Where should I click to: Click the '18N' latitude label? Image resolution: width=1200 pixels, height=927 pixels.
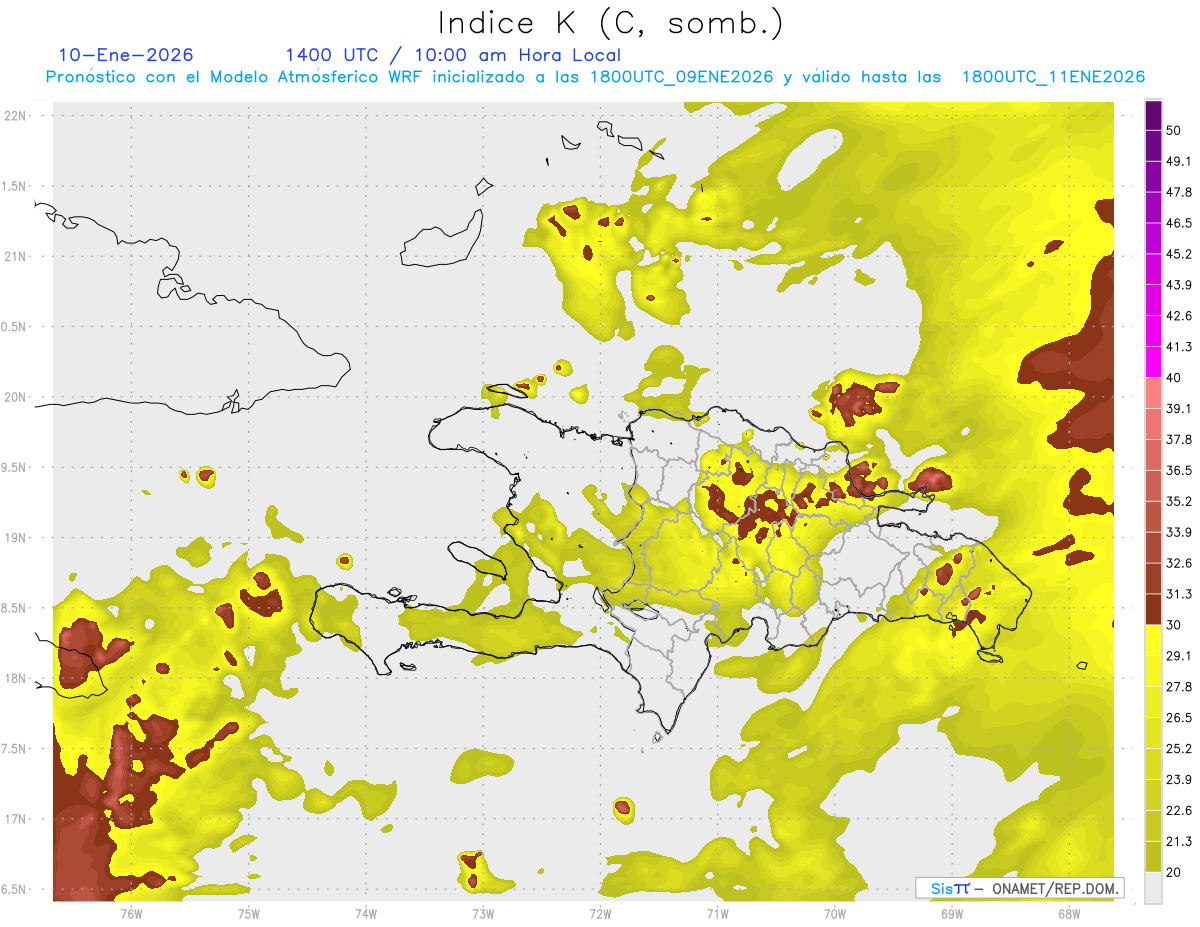(16, 679)
